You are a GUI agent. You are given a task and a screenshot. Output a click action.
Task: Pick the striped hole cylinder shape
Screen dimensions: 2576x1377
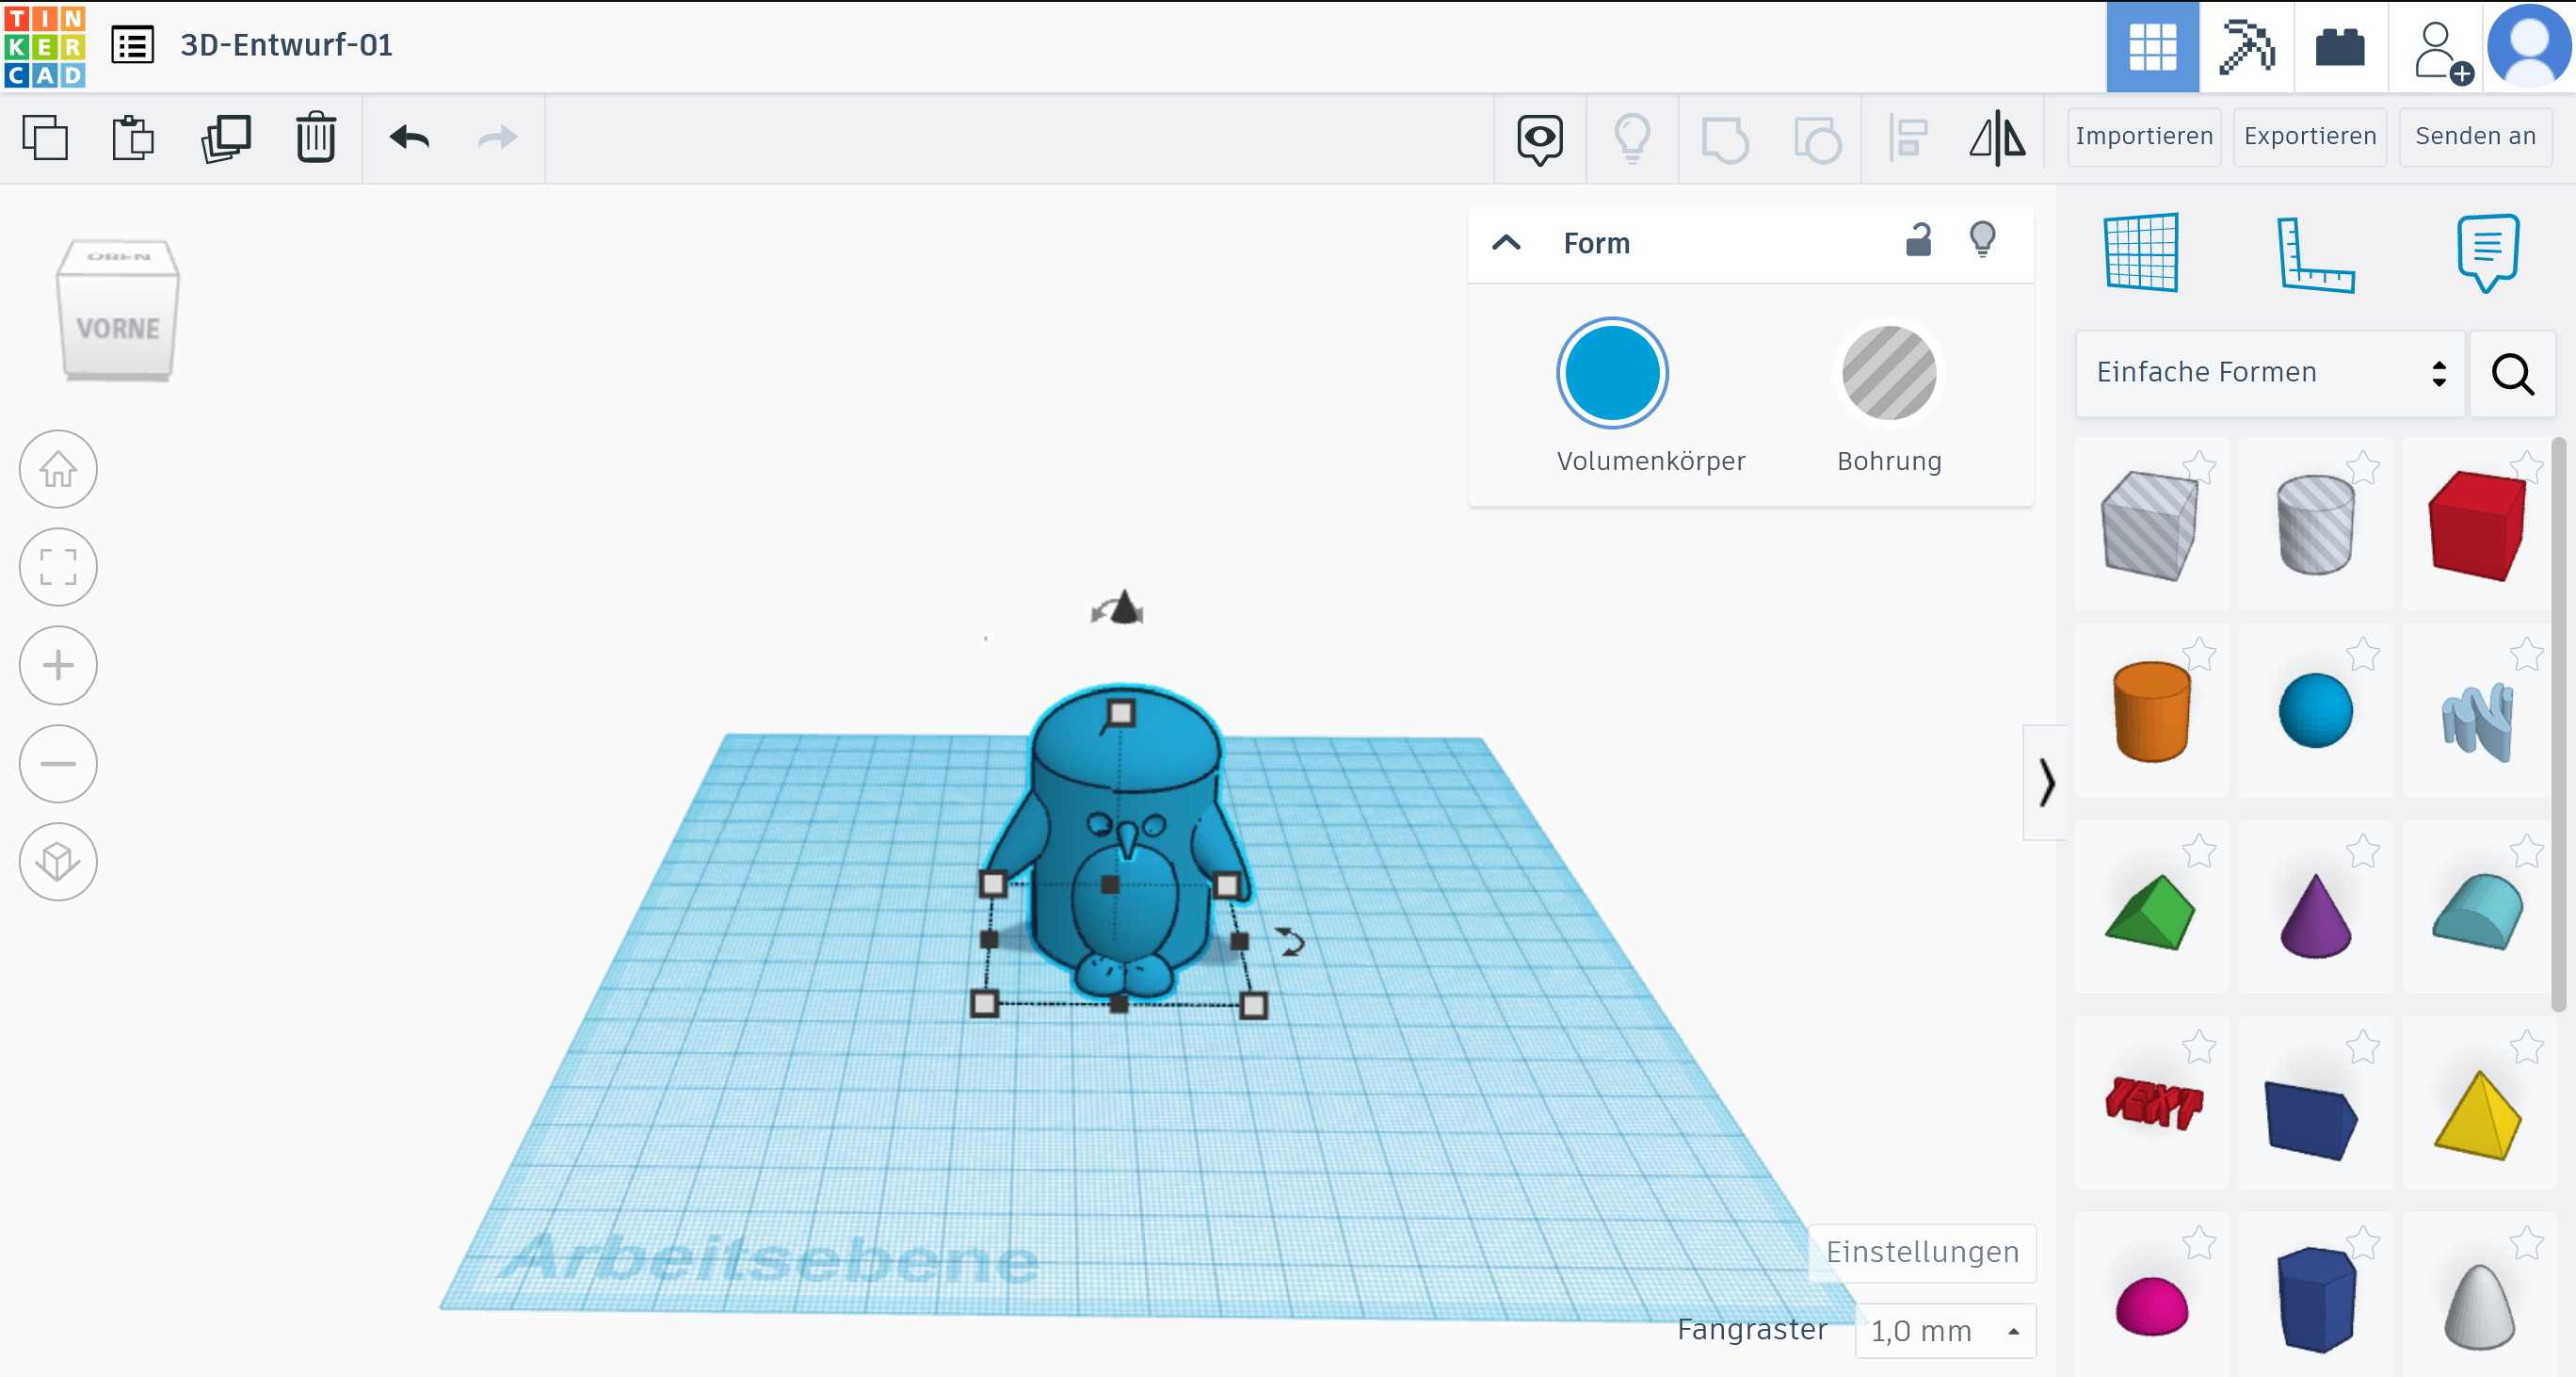coord(2315,524)
